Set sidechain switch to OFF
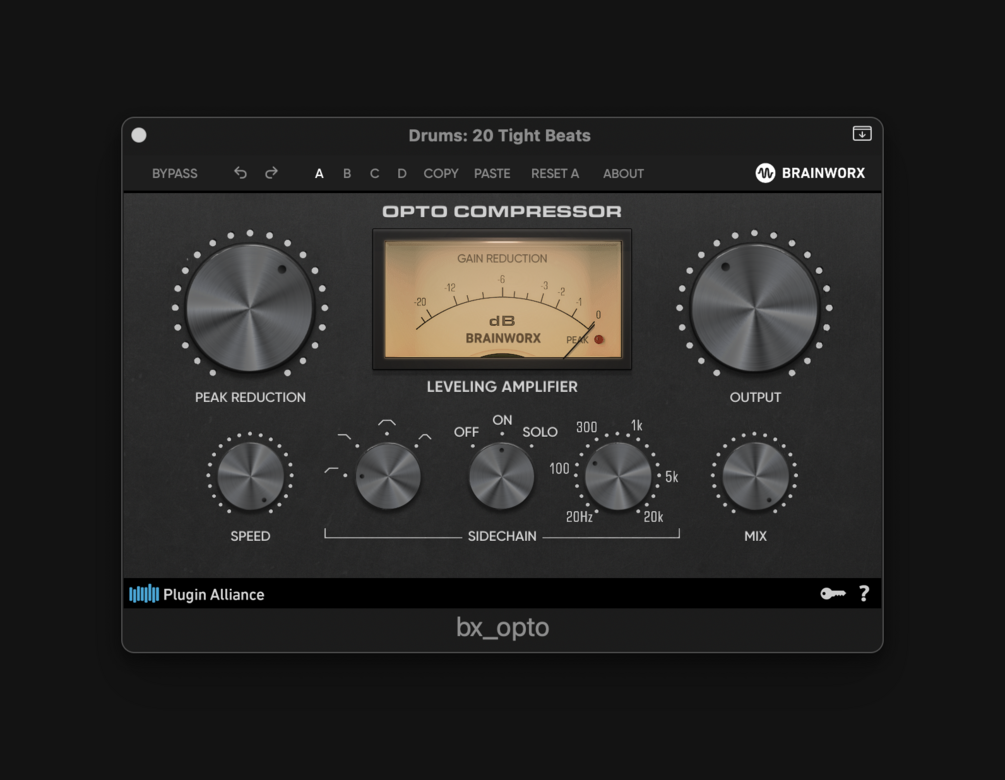The width and height of the screenshot is (1005, 780). (x=466, y=432)
